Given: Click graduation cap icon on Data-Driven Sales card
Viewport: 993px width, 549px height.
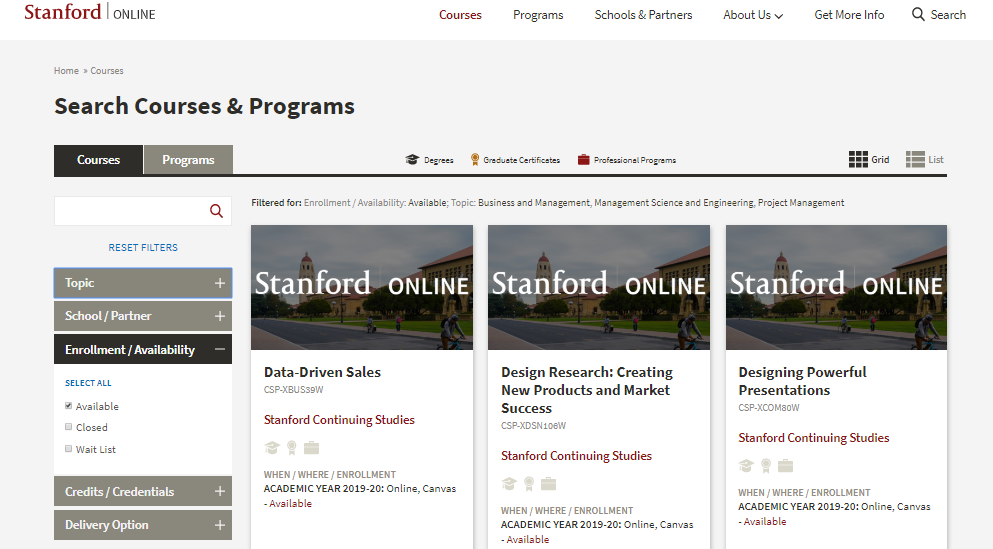Looking at the screenshot, I should [272, 448].
